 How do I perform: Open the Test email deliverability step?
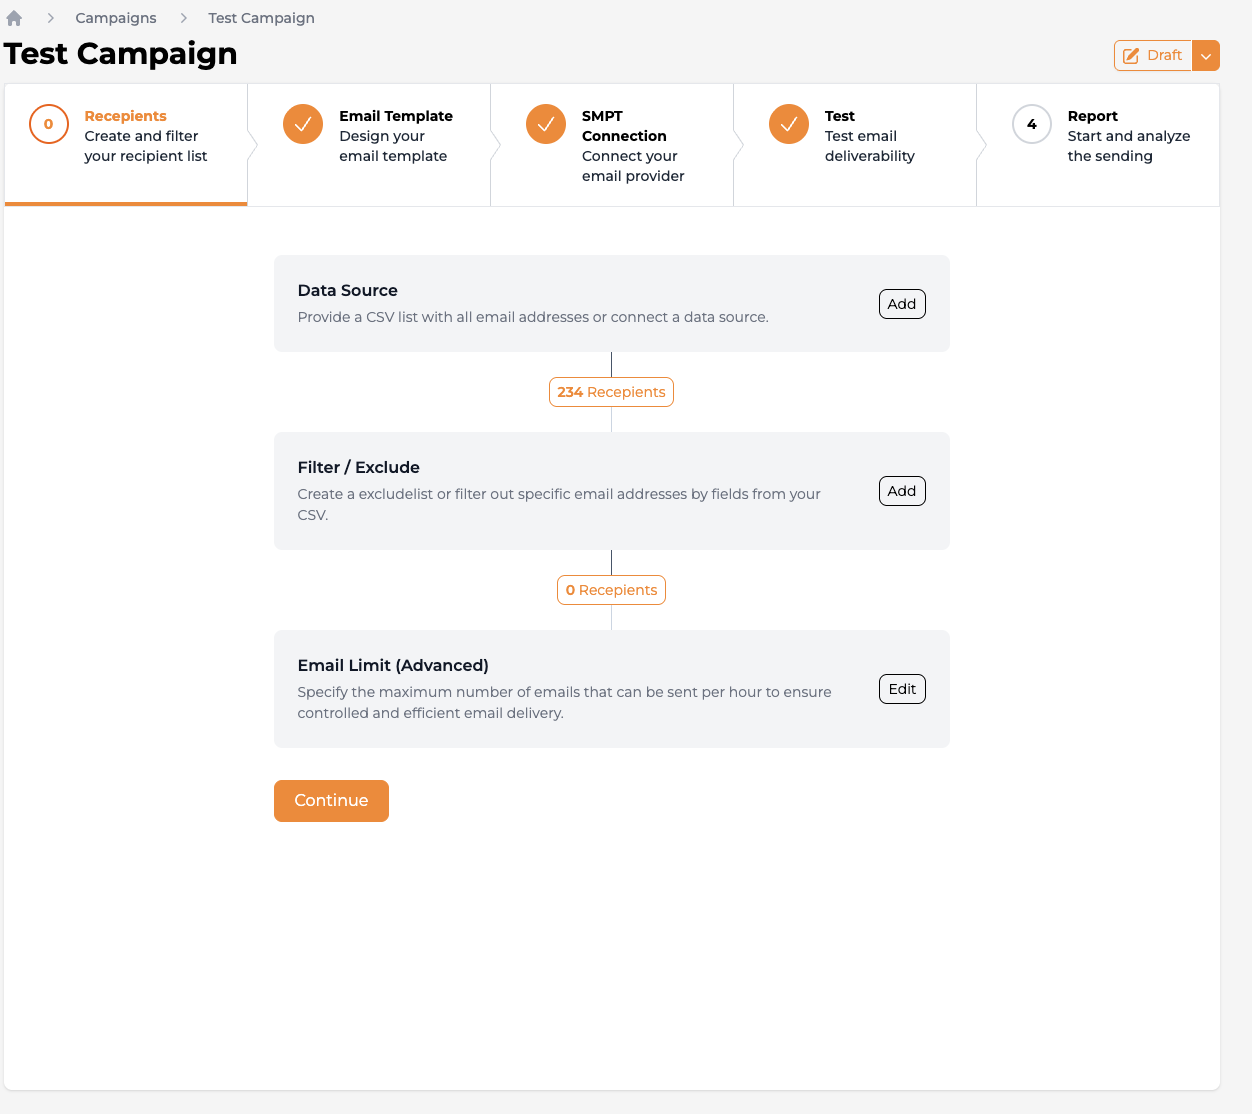tap(868, 136)
